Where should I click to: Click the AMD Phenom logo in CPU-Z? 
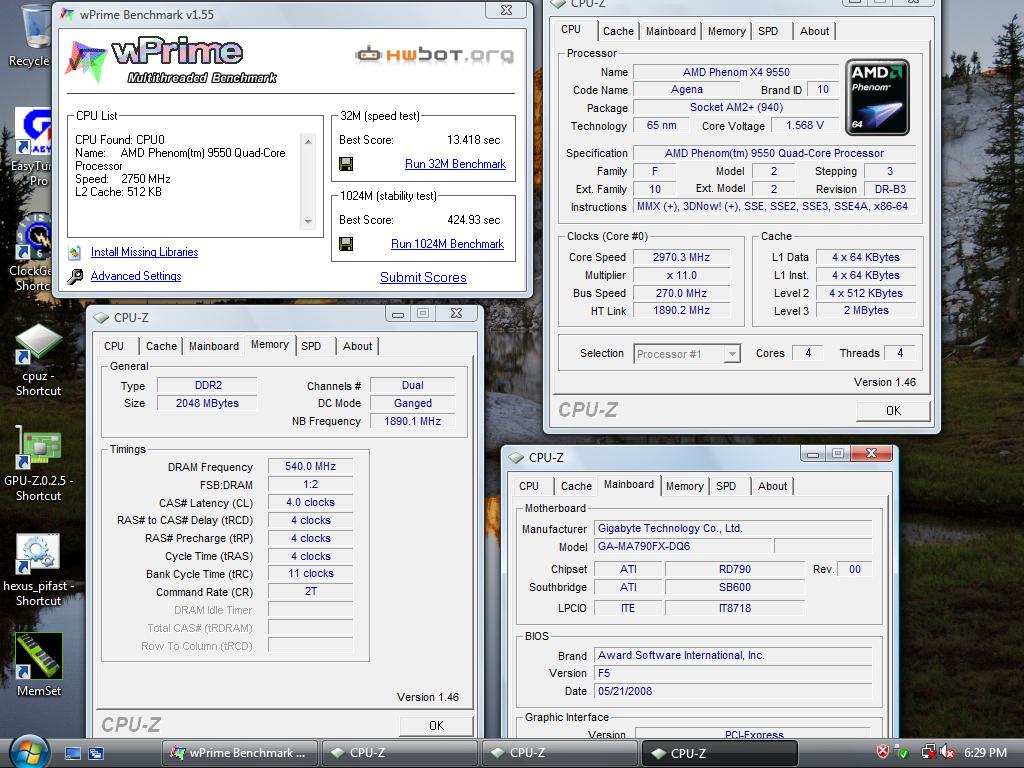coord(876,97)
